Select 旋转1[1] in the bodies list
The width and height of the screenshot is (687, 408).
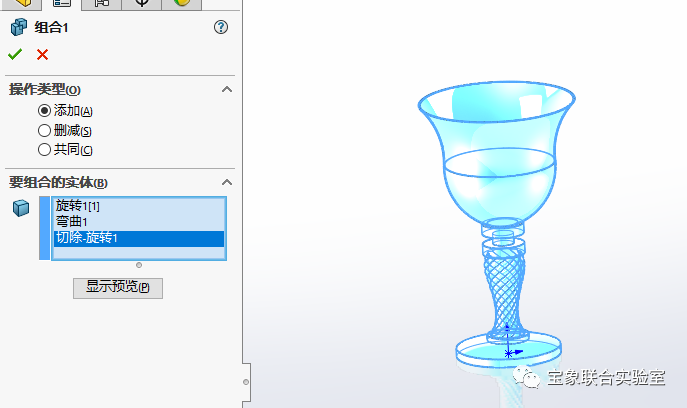click(139, 206)
